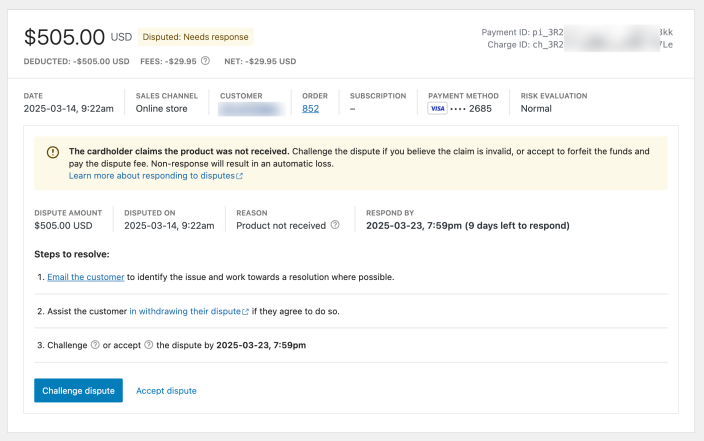
Task: Open Learn more about responding to disputes
Action: tap(151, 175)
